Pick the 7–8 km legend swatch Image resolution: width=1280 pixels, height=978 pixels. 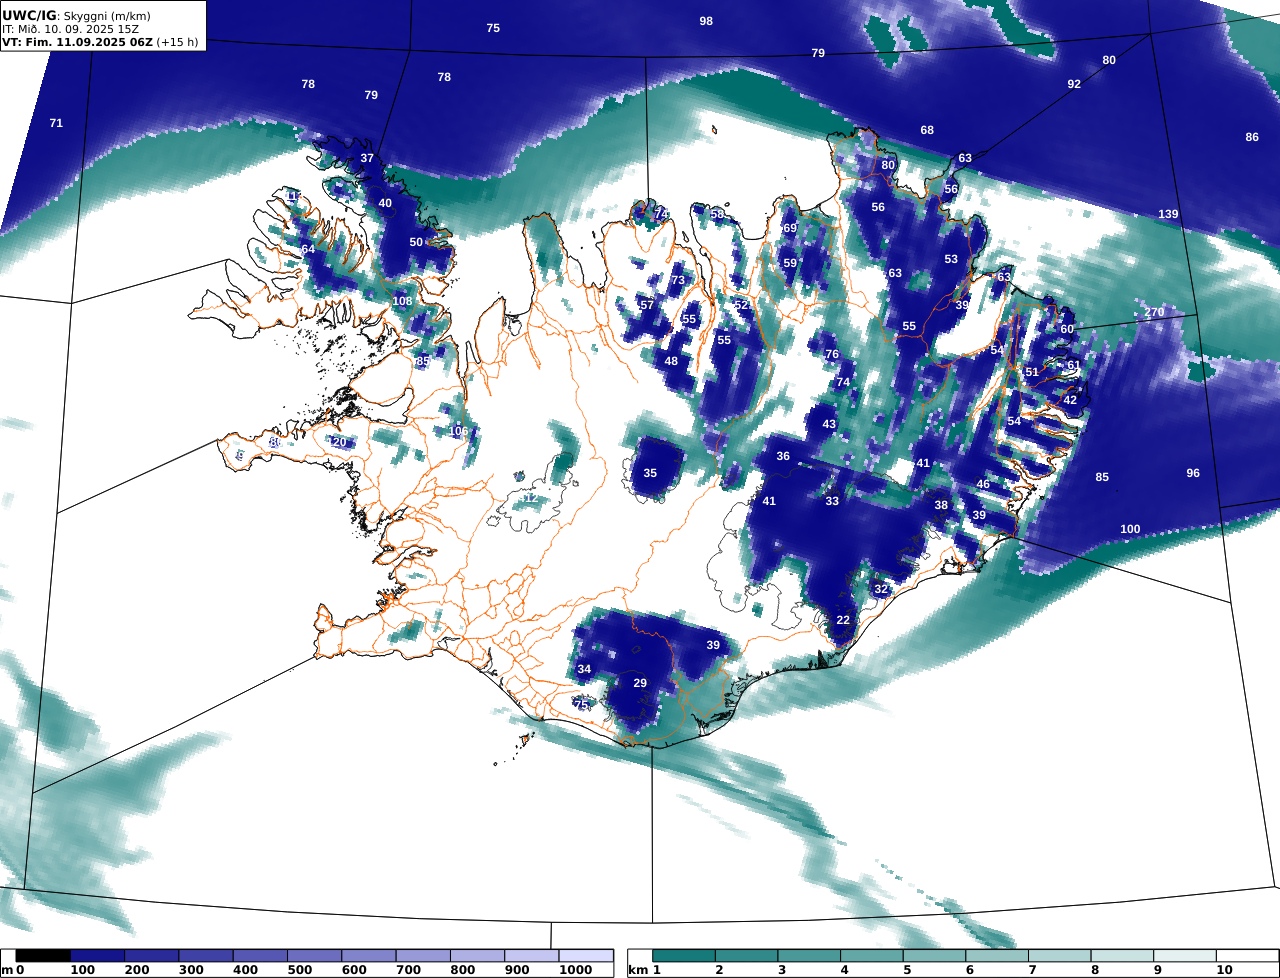(1059, 956)
